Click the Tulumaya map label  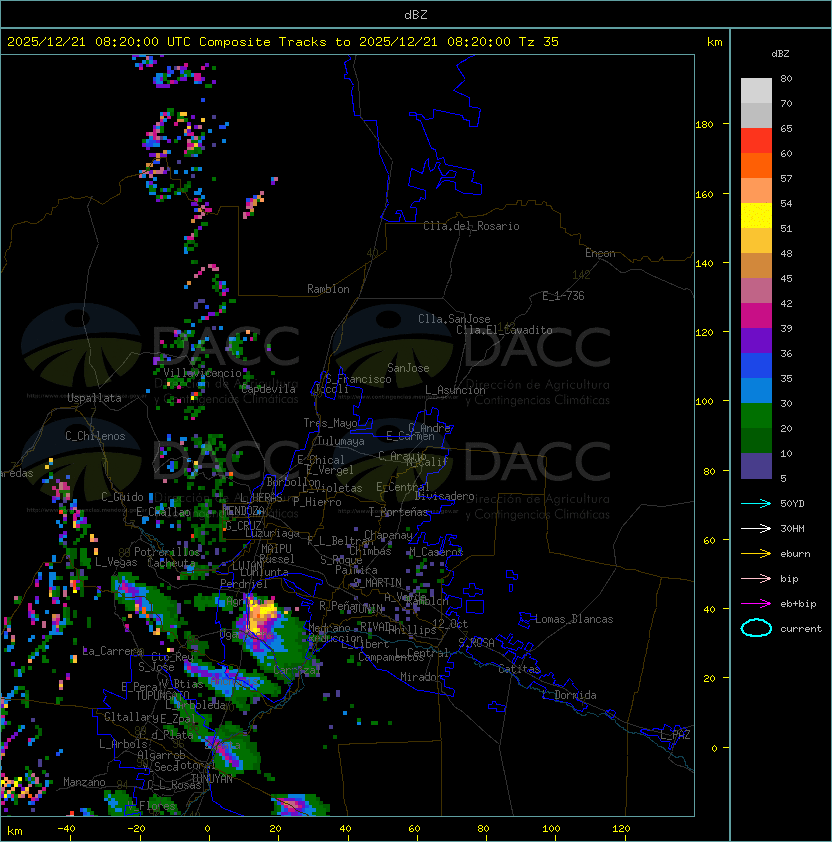(x=341, y=441)
